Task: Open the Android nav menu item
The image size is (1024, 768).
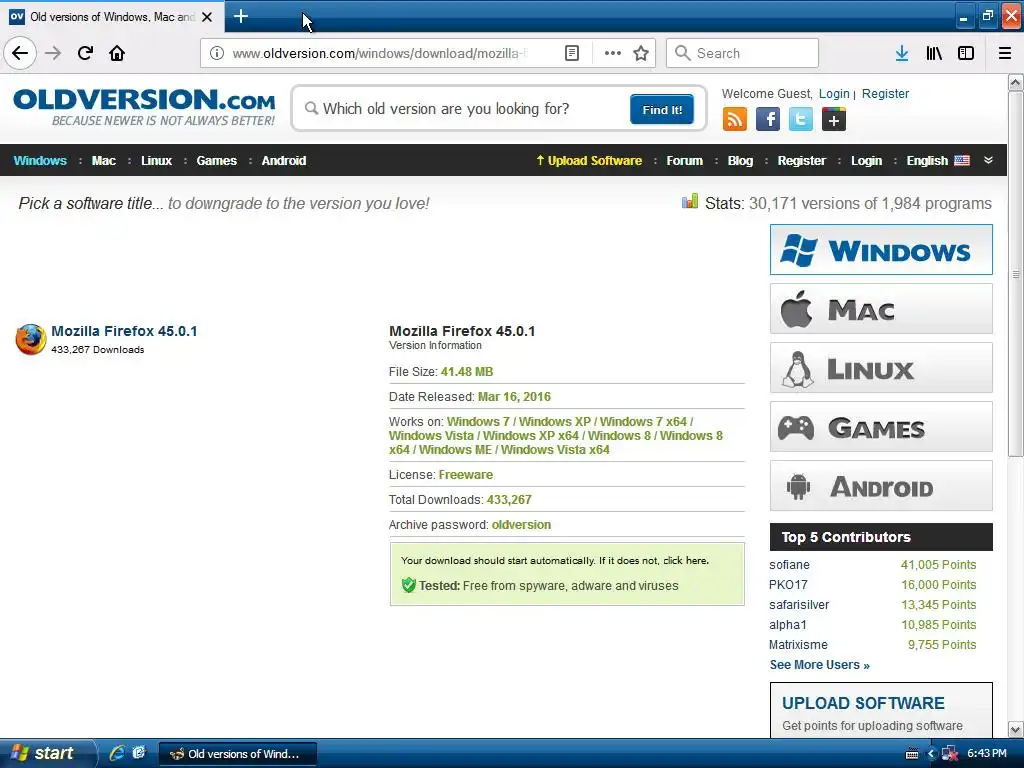Action: coord(283,161)
